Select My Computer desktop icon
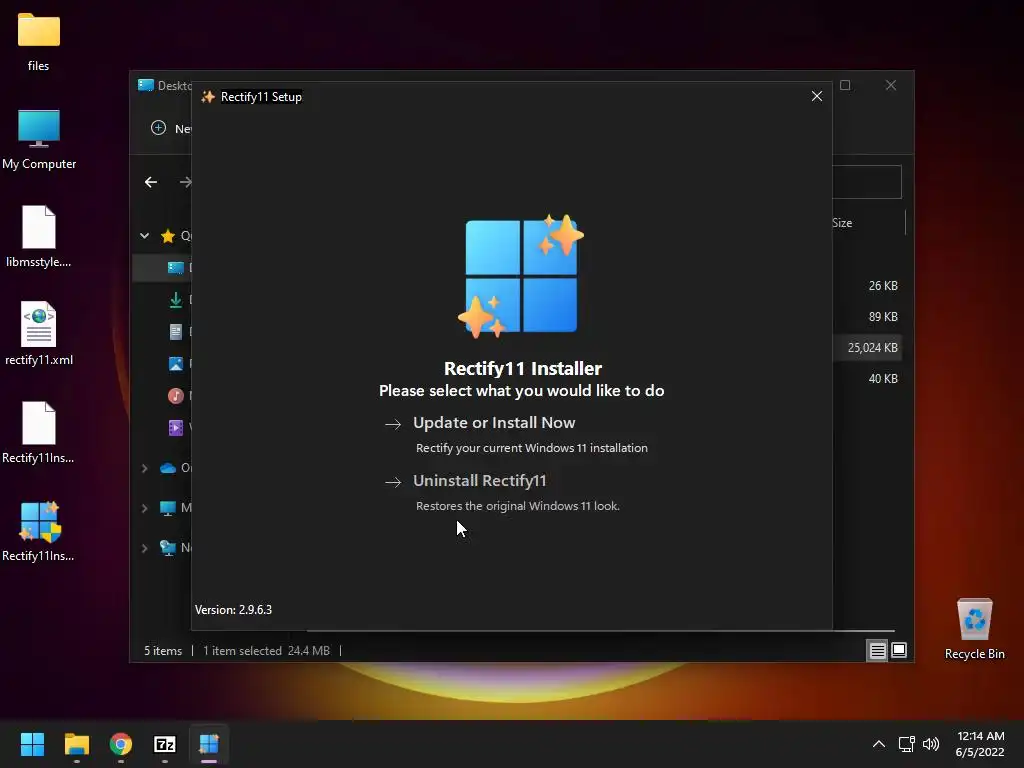 39,139
